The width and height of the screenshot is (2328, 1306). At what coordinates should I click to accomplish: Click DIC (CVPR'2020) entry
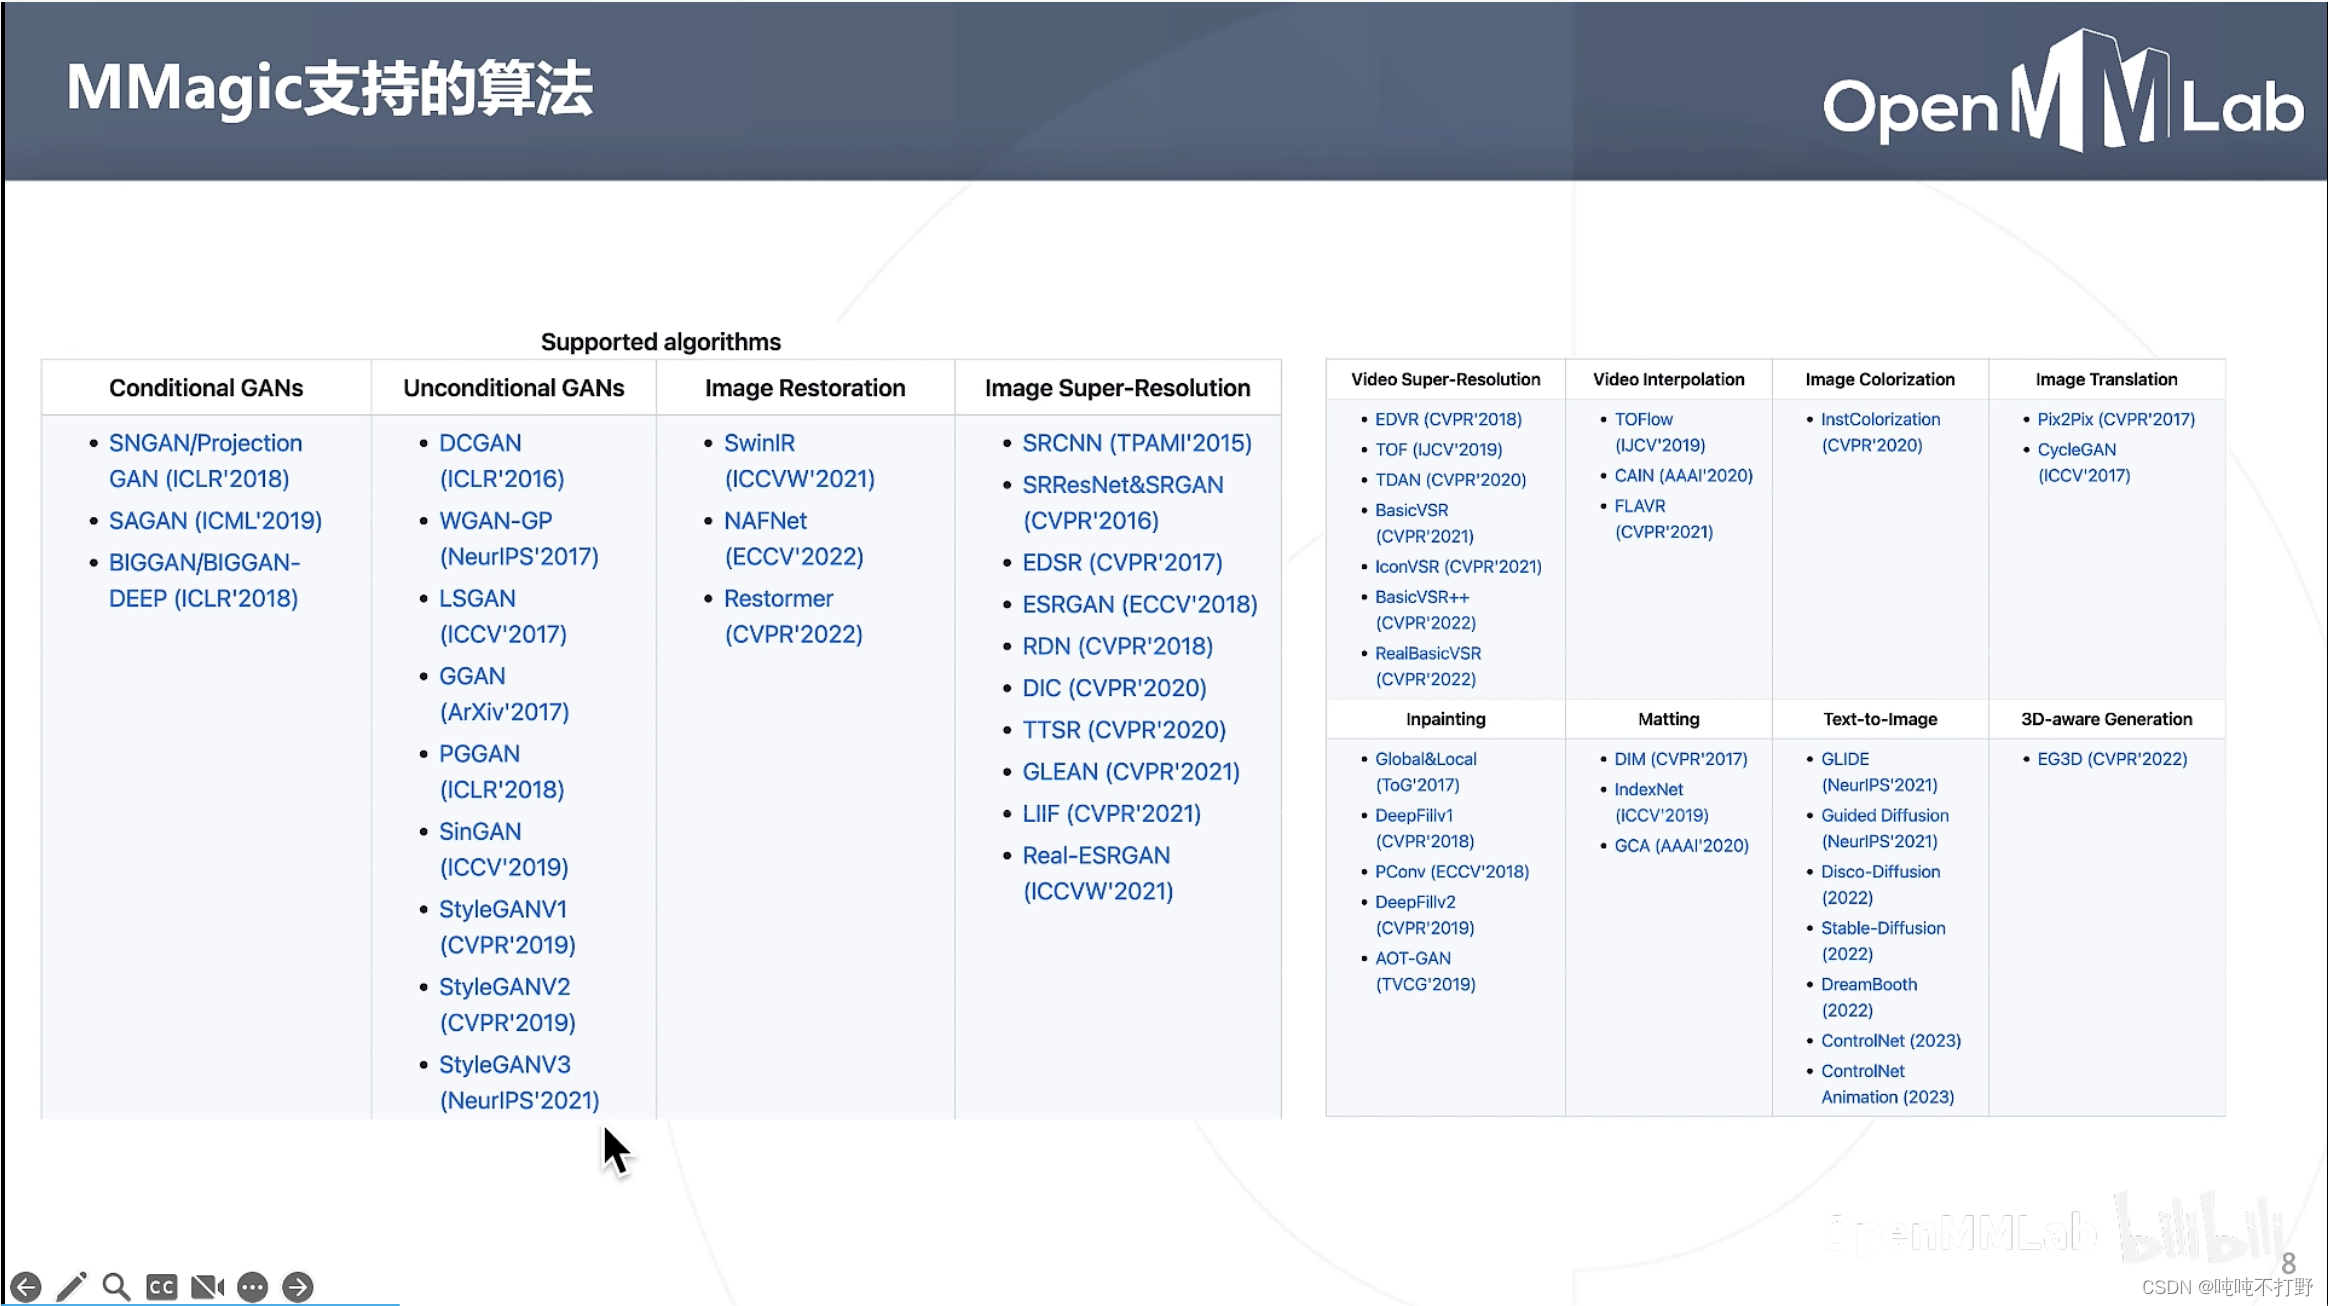1114,689
